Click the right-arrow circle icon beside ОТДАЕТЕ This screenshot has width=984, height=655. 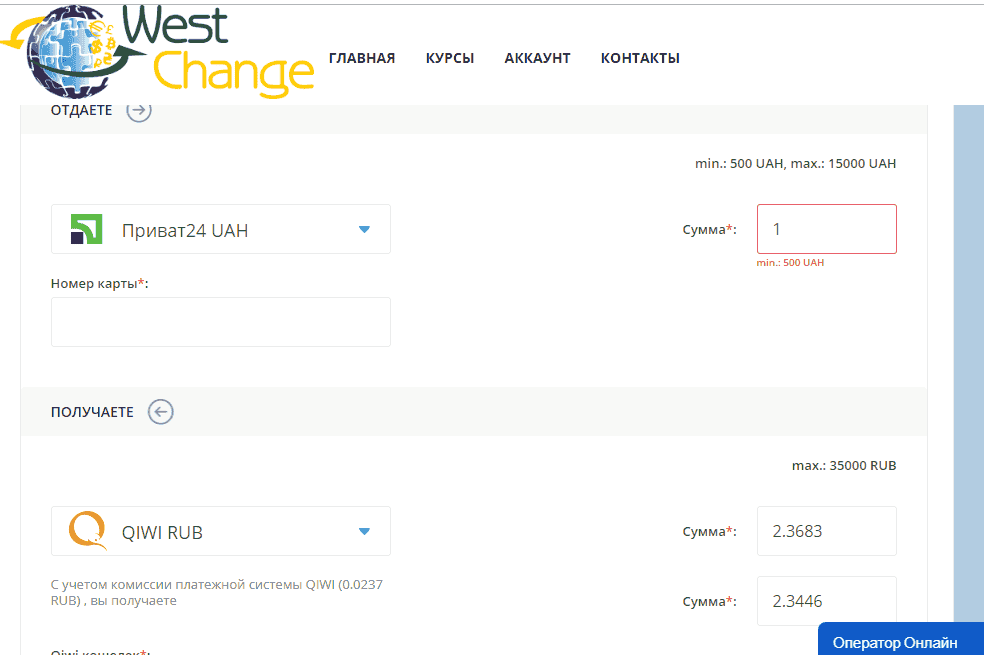tap(139, 110)
